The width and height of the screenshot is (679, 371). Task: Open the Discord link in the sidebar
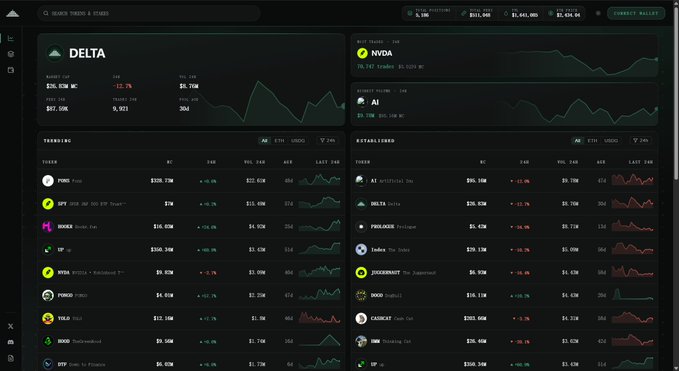click(x=11, y=342)
